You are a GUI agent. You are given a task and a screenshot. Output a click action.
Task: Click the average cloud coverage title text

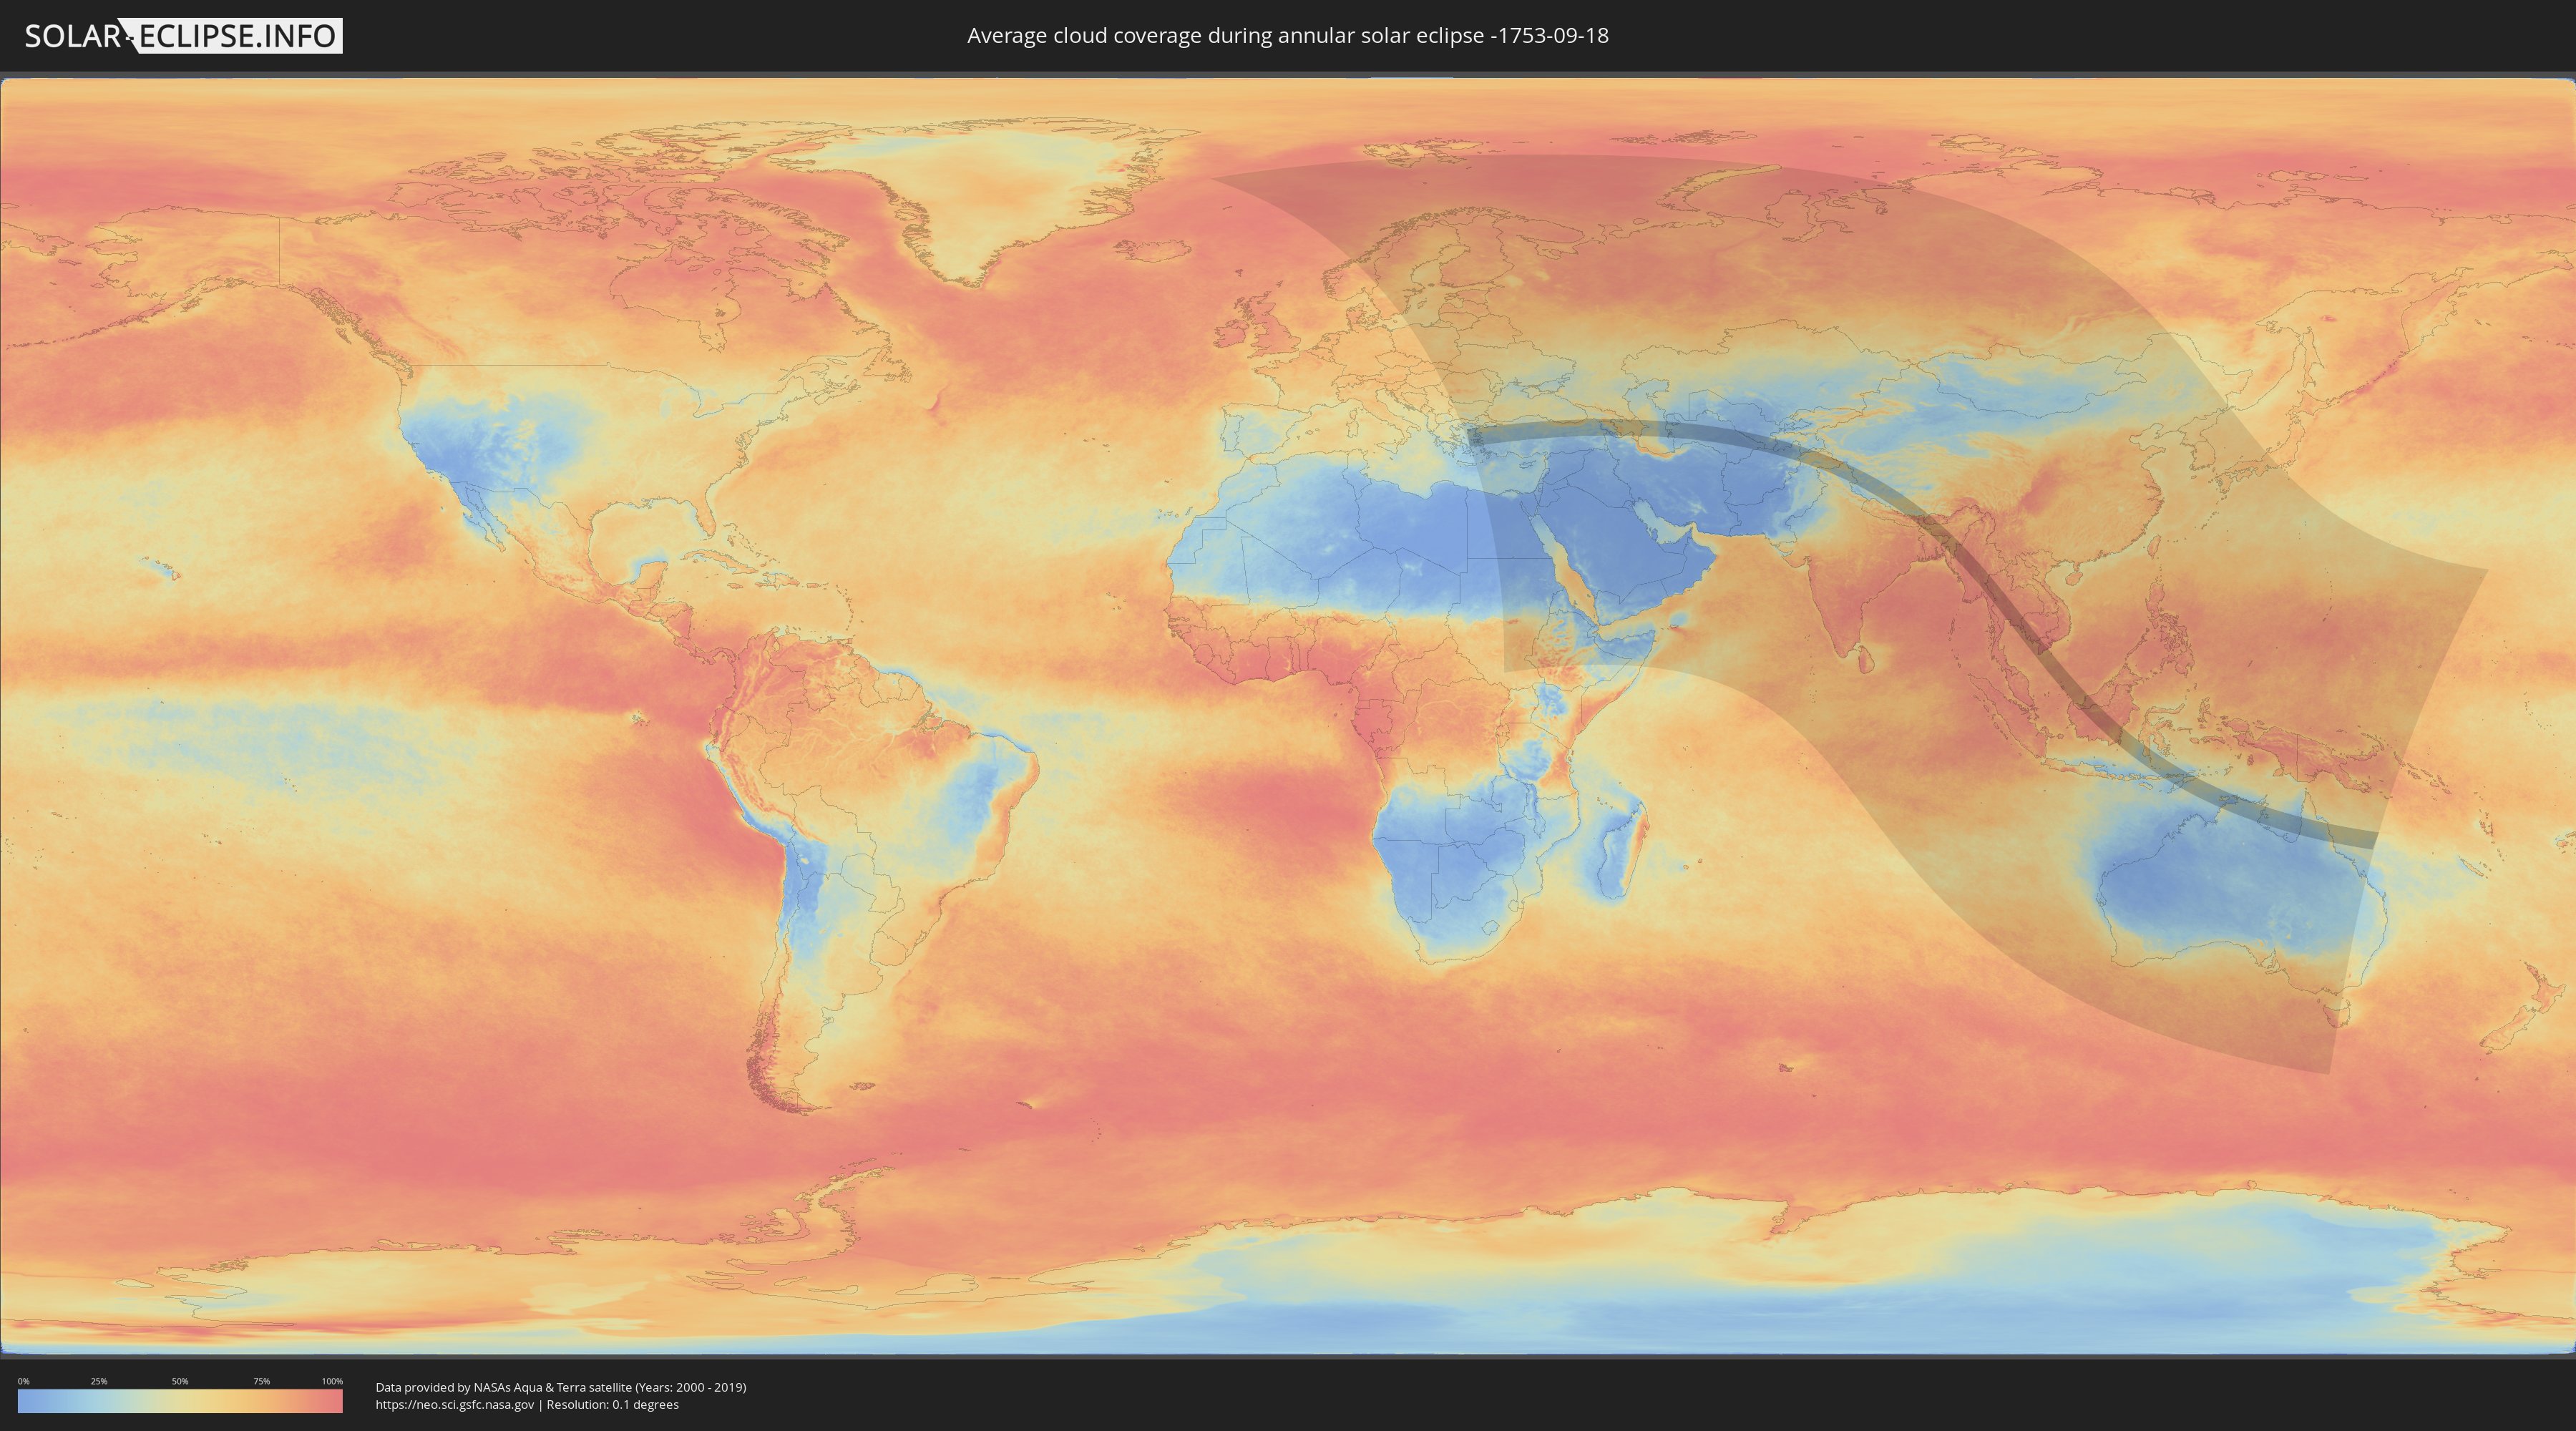(x=1288, y=36)
